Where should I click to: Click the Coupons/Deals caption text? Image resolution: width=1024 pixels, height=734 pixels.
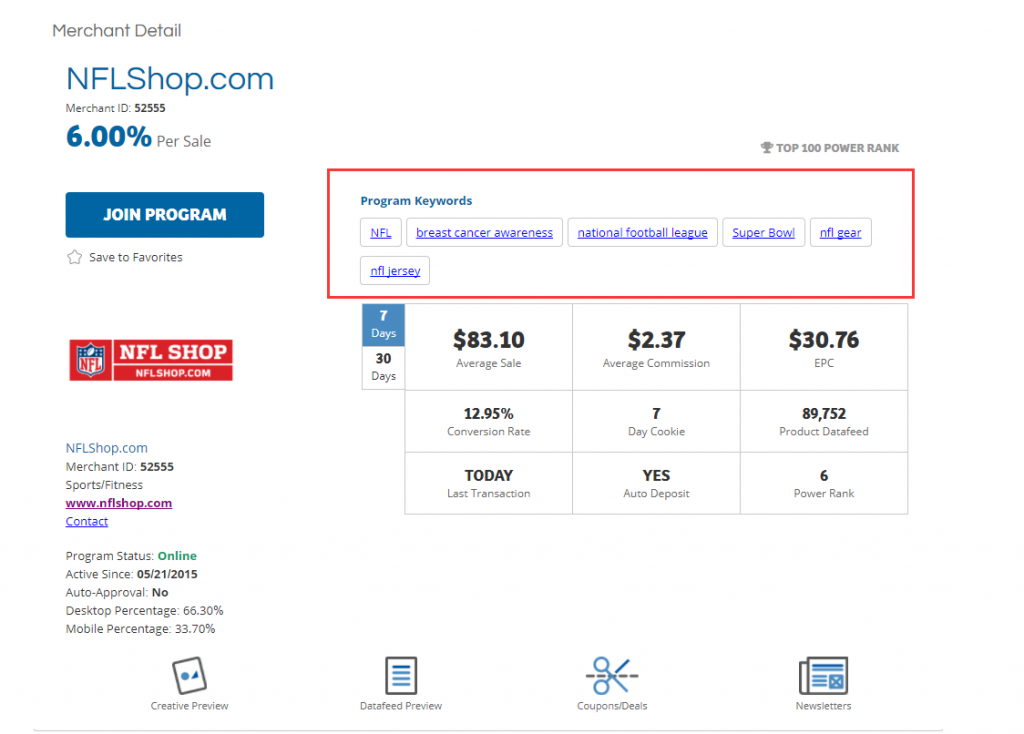pyautogui.click(x=612, y=706)
